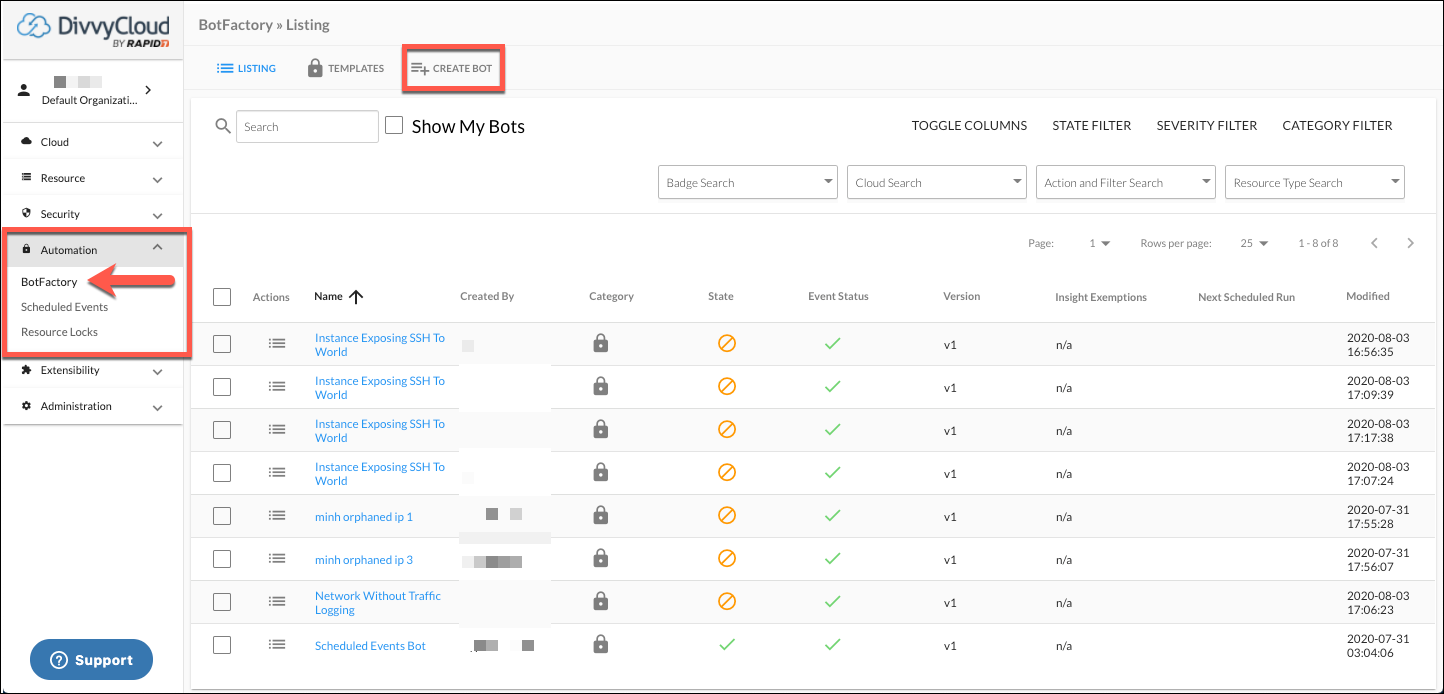Click the Extensibility puzzle icon in sidebar
Screen dimensions: 1444x694
pos(27,369)
